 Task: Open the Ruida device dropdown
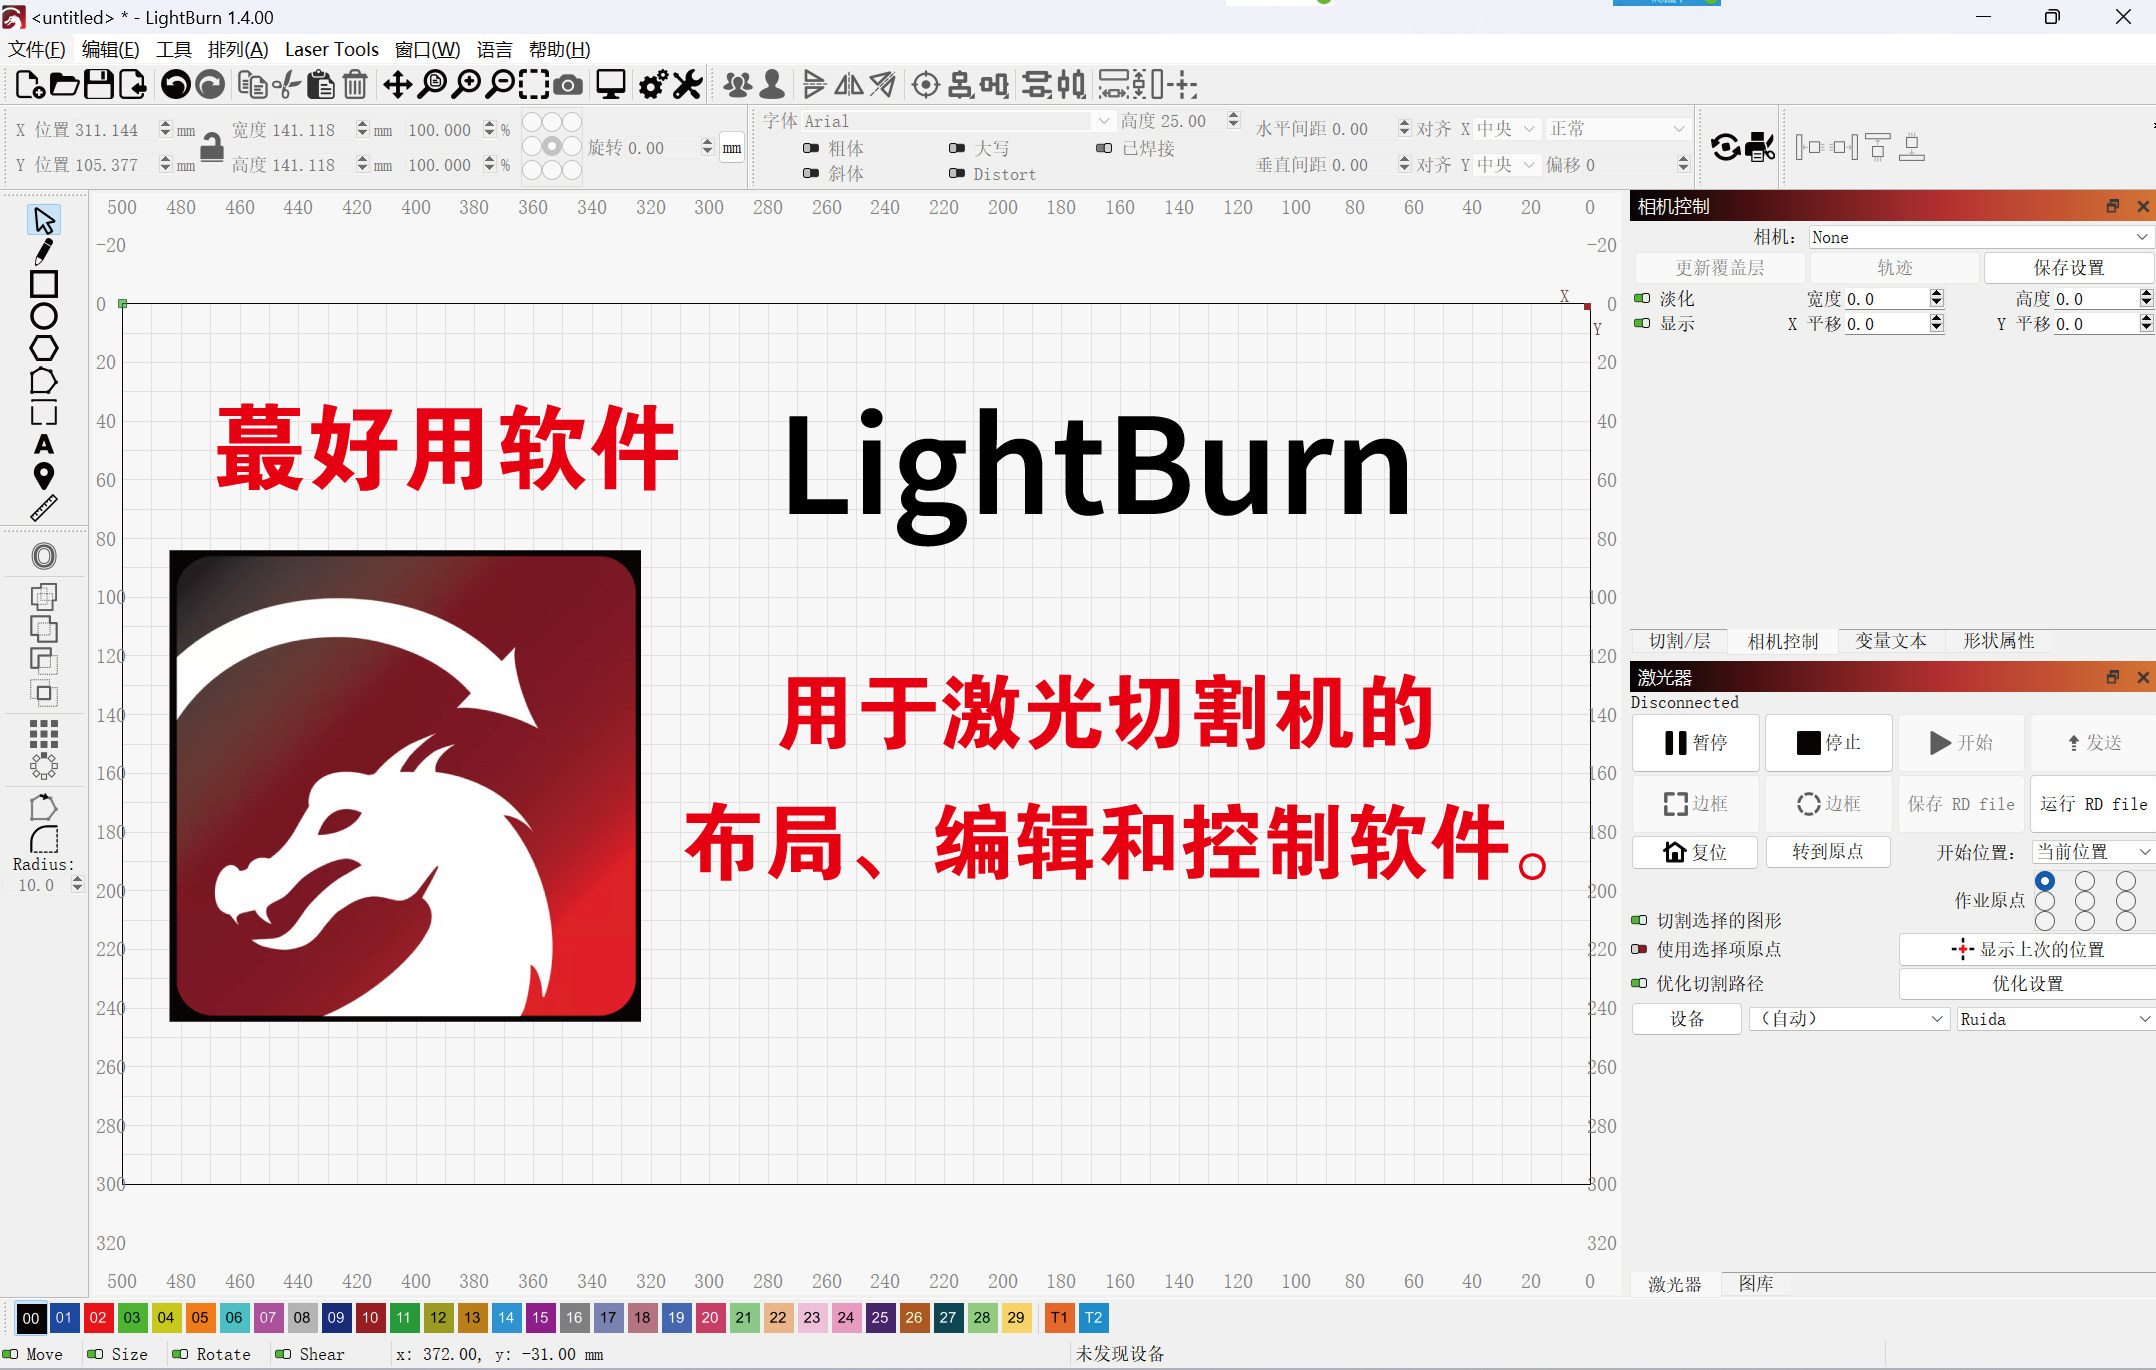[2055, 1018]
